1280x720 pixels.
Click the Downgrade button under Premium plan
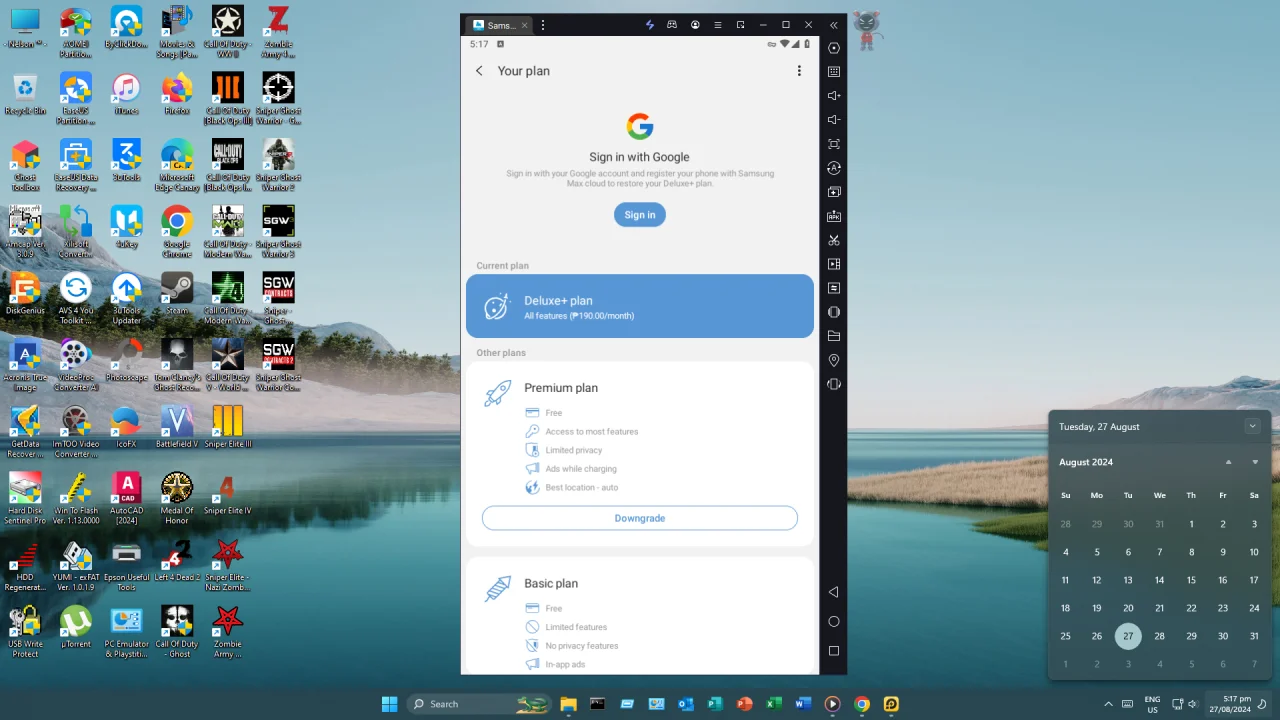tap(640, 518)
